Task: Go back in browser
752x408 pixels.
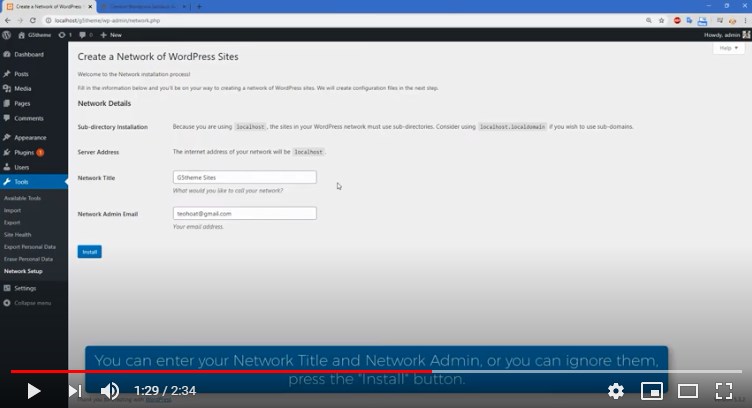Action: pyautogui.click(x=8, y=20)
